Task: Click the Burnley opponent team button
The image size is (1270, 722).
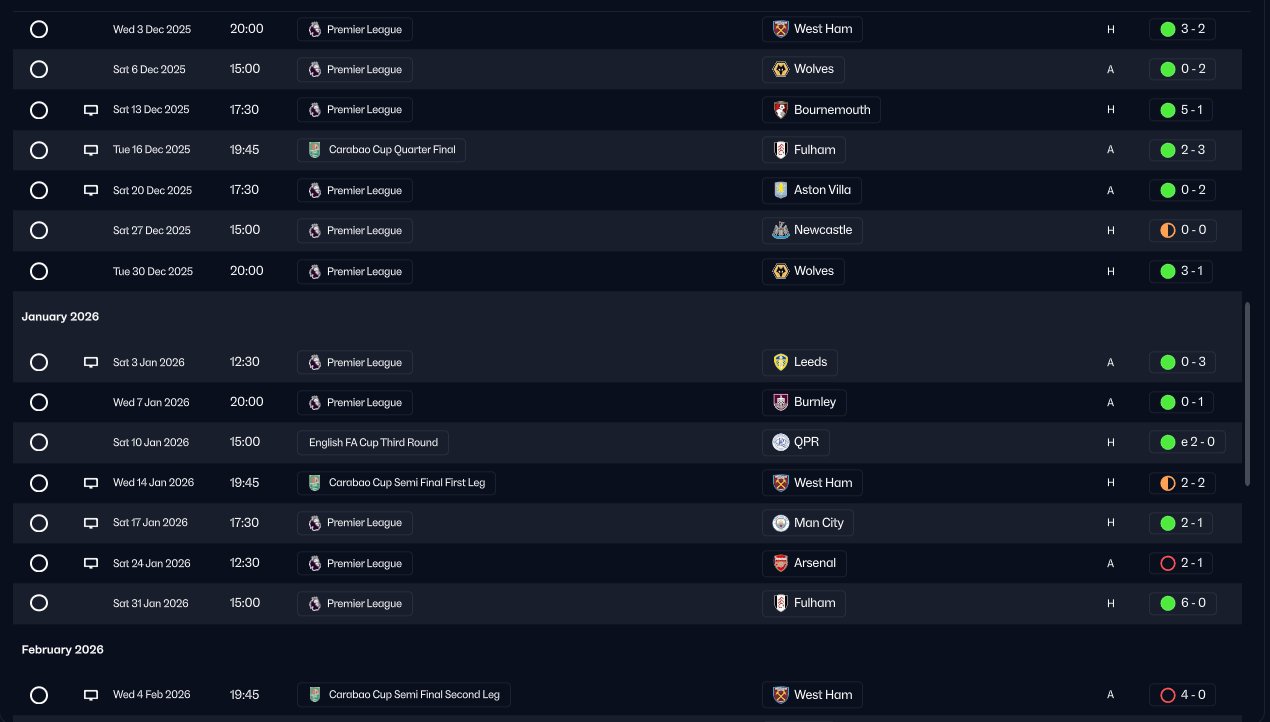Action: pos(804,402)
